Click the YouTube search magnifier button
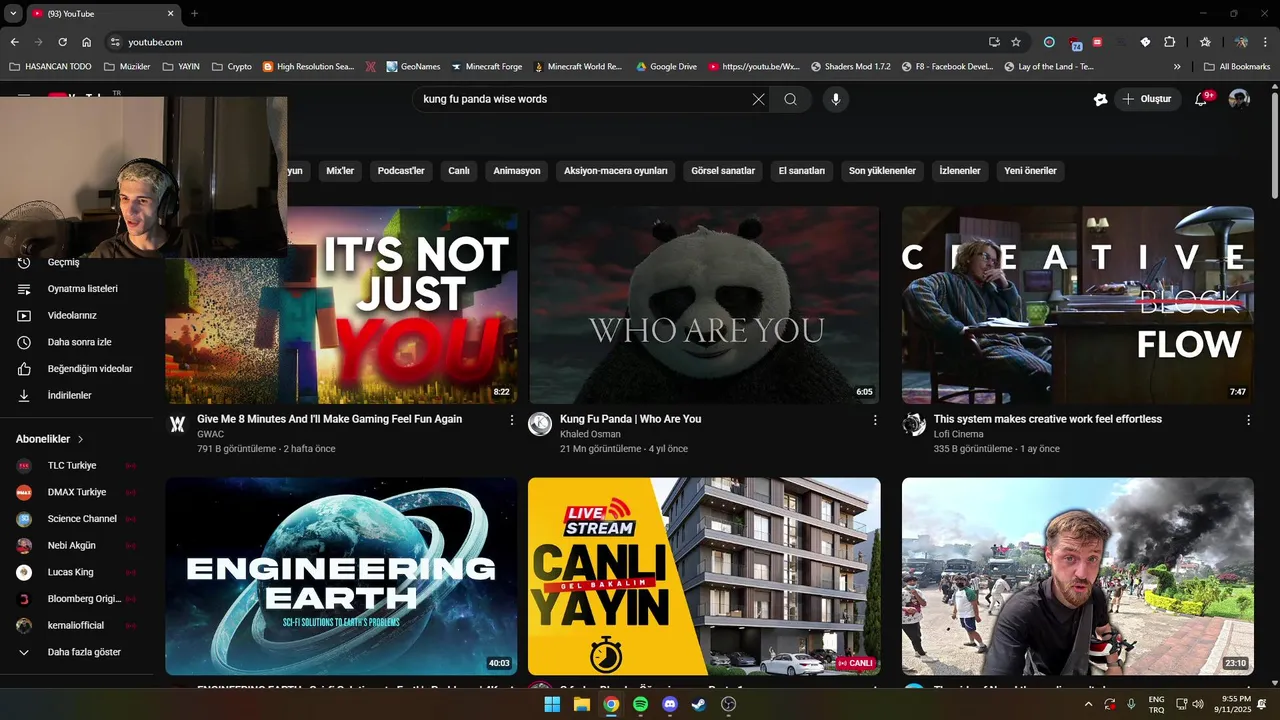The height and width of the screenshot is (720, 1280). tap(790, 99)
